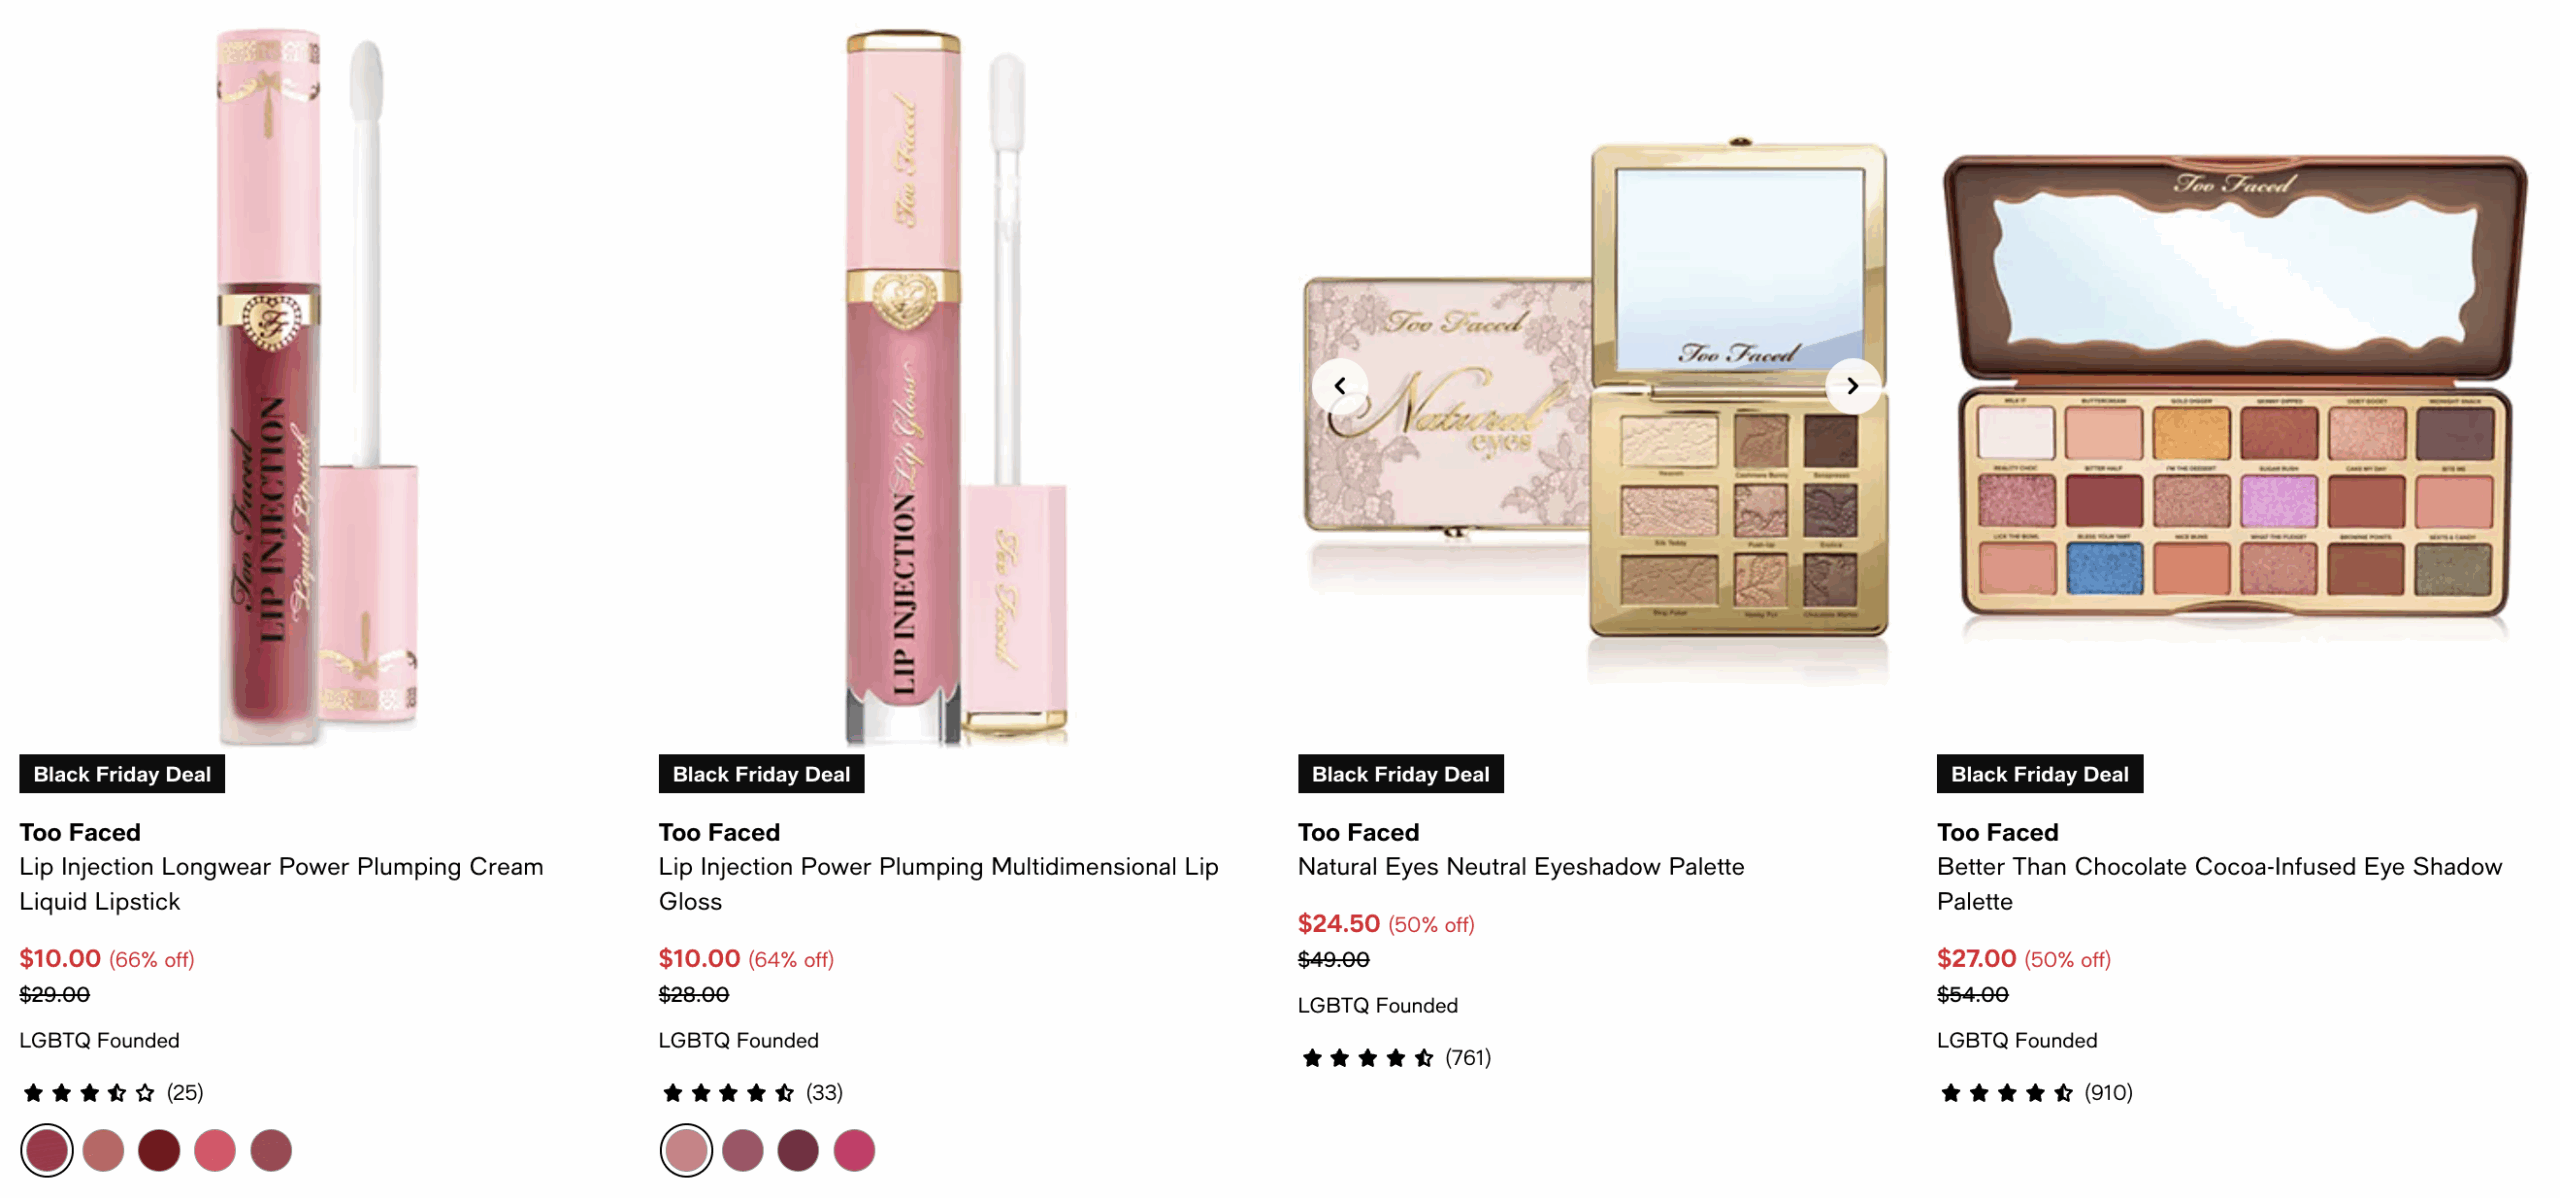Open the 761 reviews star rating
2560x1198 pixels.
(x=1395, y=1057)
